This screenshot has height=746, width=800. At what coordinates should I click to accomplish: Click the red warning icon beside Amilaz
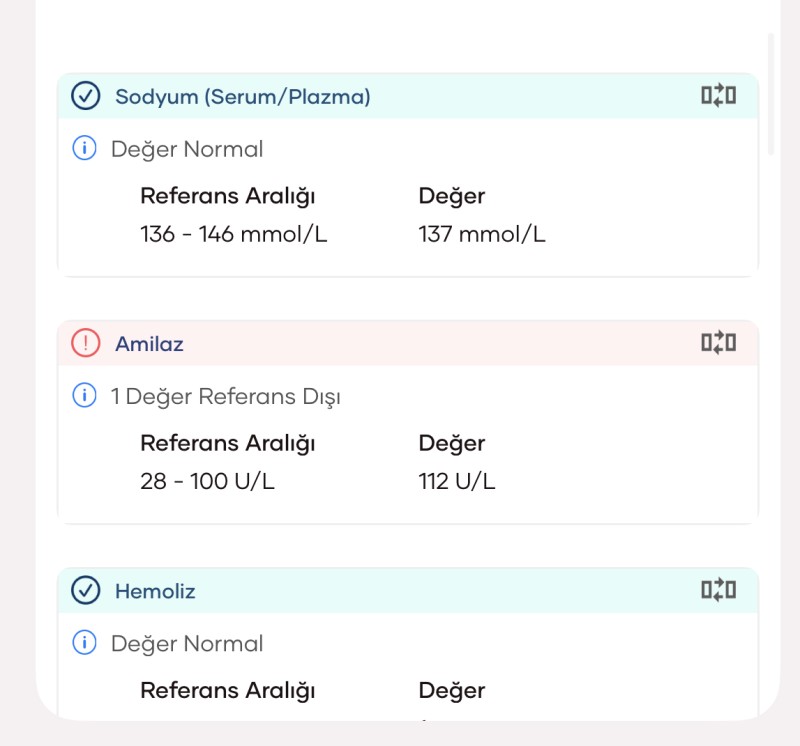click(86, 343)
